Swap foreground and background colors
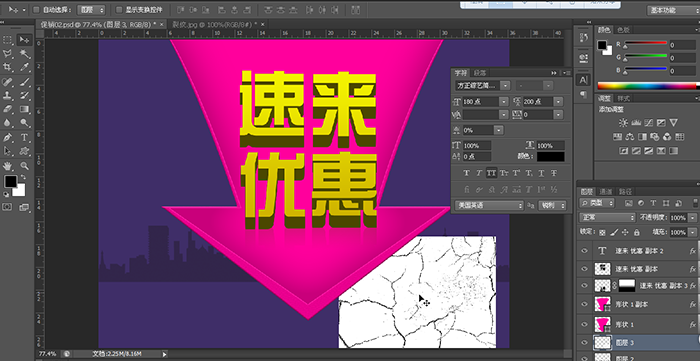Viewport: 700px width, 361px height. click(23, 178)
